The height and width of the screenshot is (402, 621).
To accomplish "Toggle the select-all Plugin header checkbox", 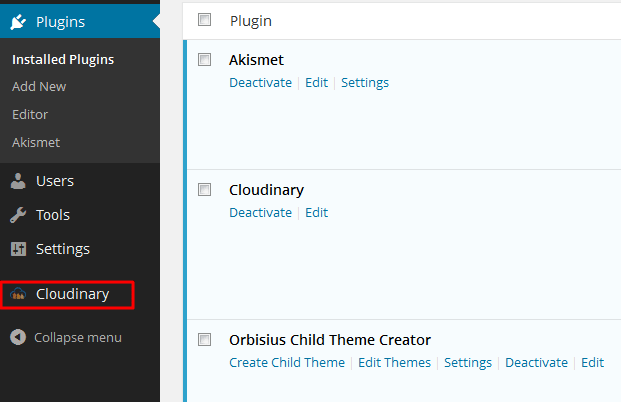I will click(204, 20).
